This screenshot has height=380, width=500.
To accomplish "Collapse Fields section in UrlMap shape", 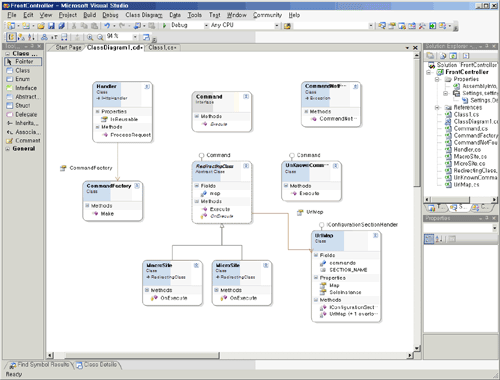I will [x=316, y=255].
